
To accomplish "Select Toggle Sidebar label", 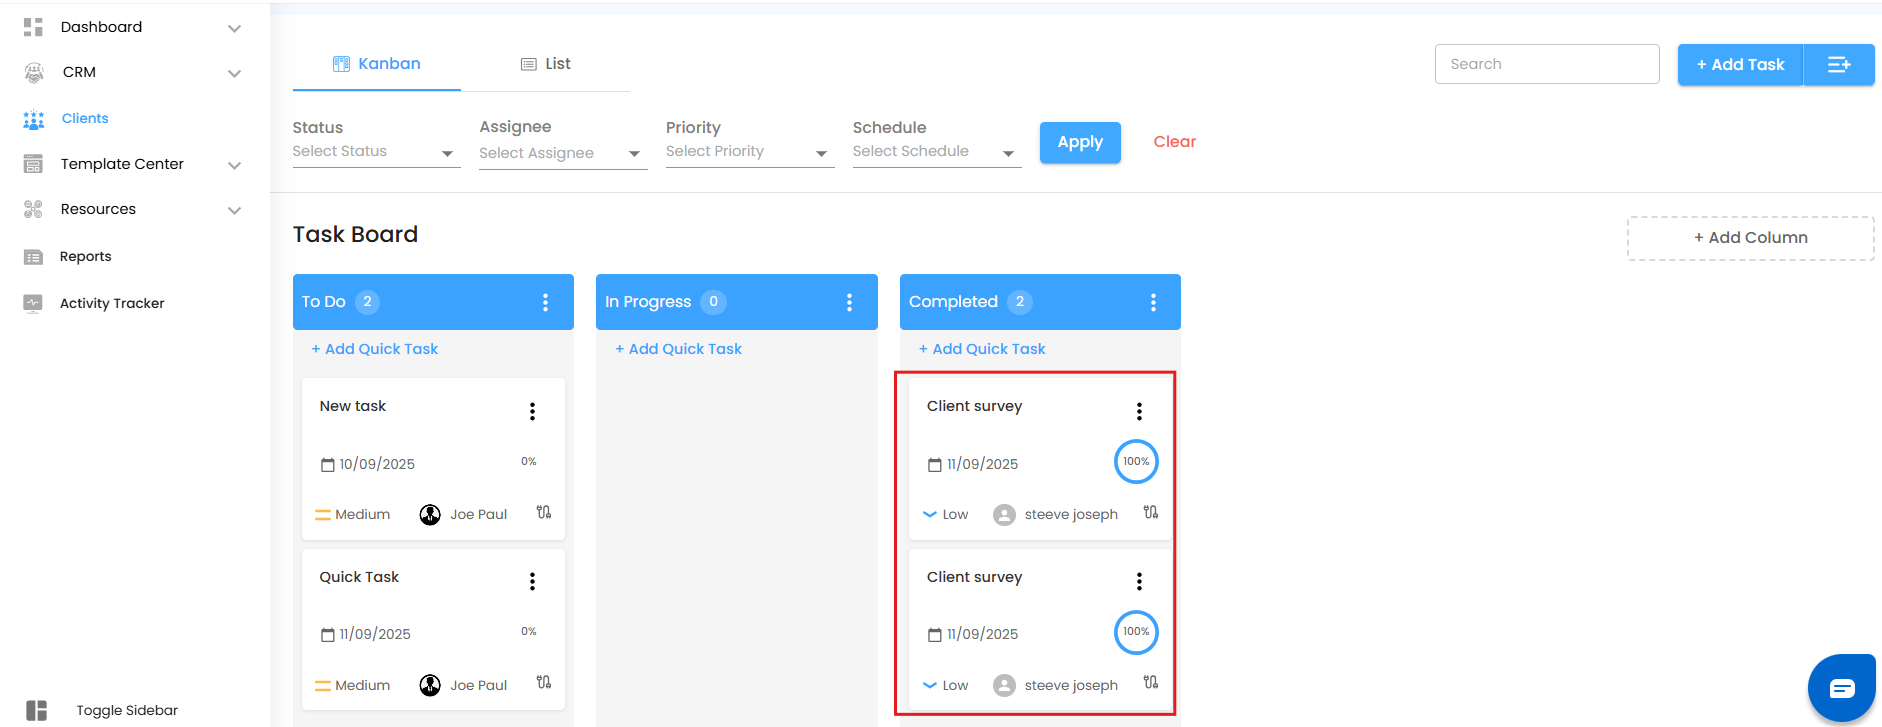I will tap(127, 711).
